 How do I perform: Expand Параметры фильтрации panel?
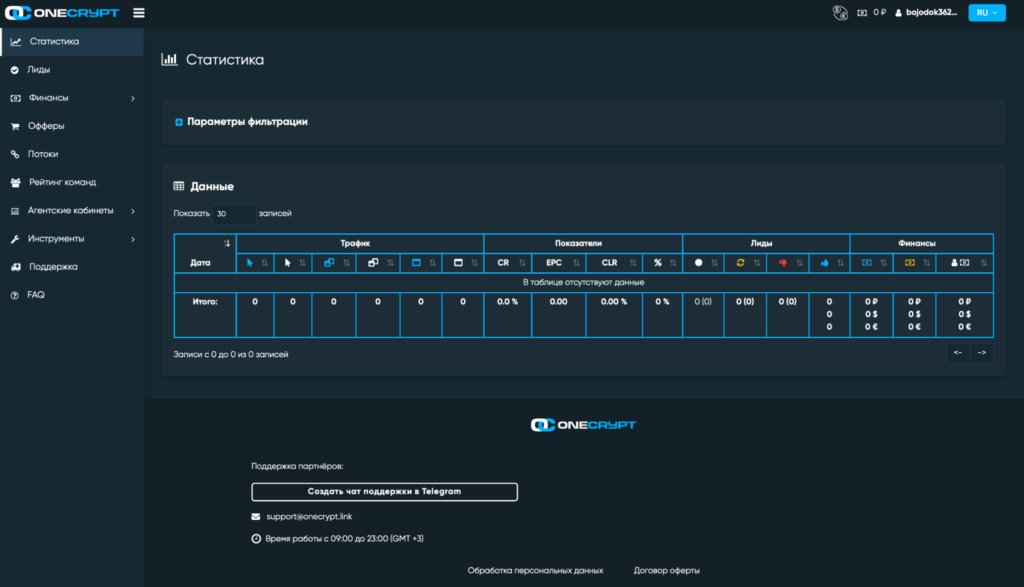tap(241, 121)
